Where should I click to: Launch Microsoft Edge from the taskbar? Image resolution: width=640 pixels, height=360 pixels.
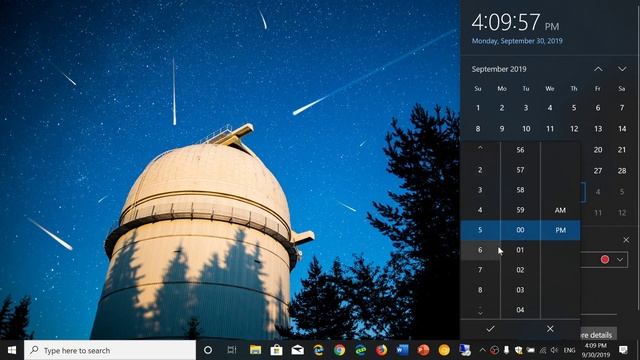point(318,350)
